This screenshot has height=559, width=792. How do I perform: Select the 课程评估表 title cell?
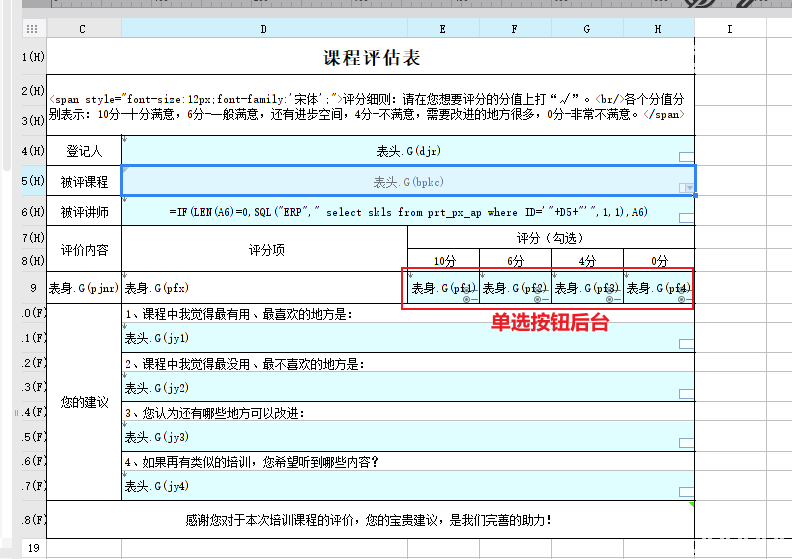(x=371, y=57)
